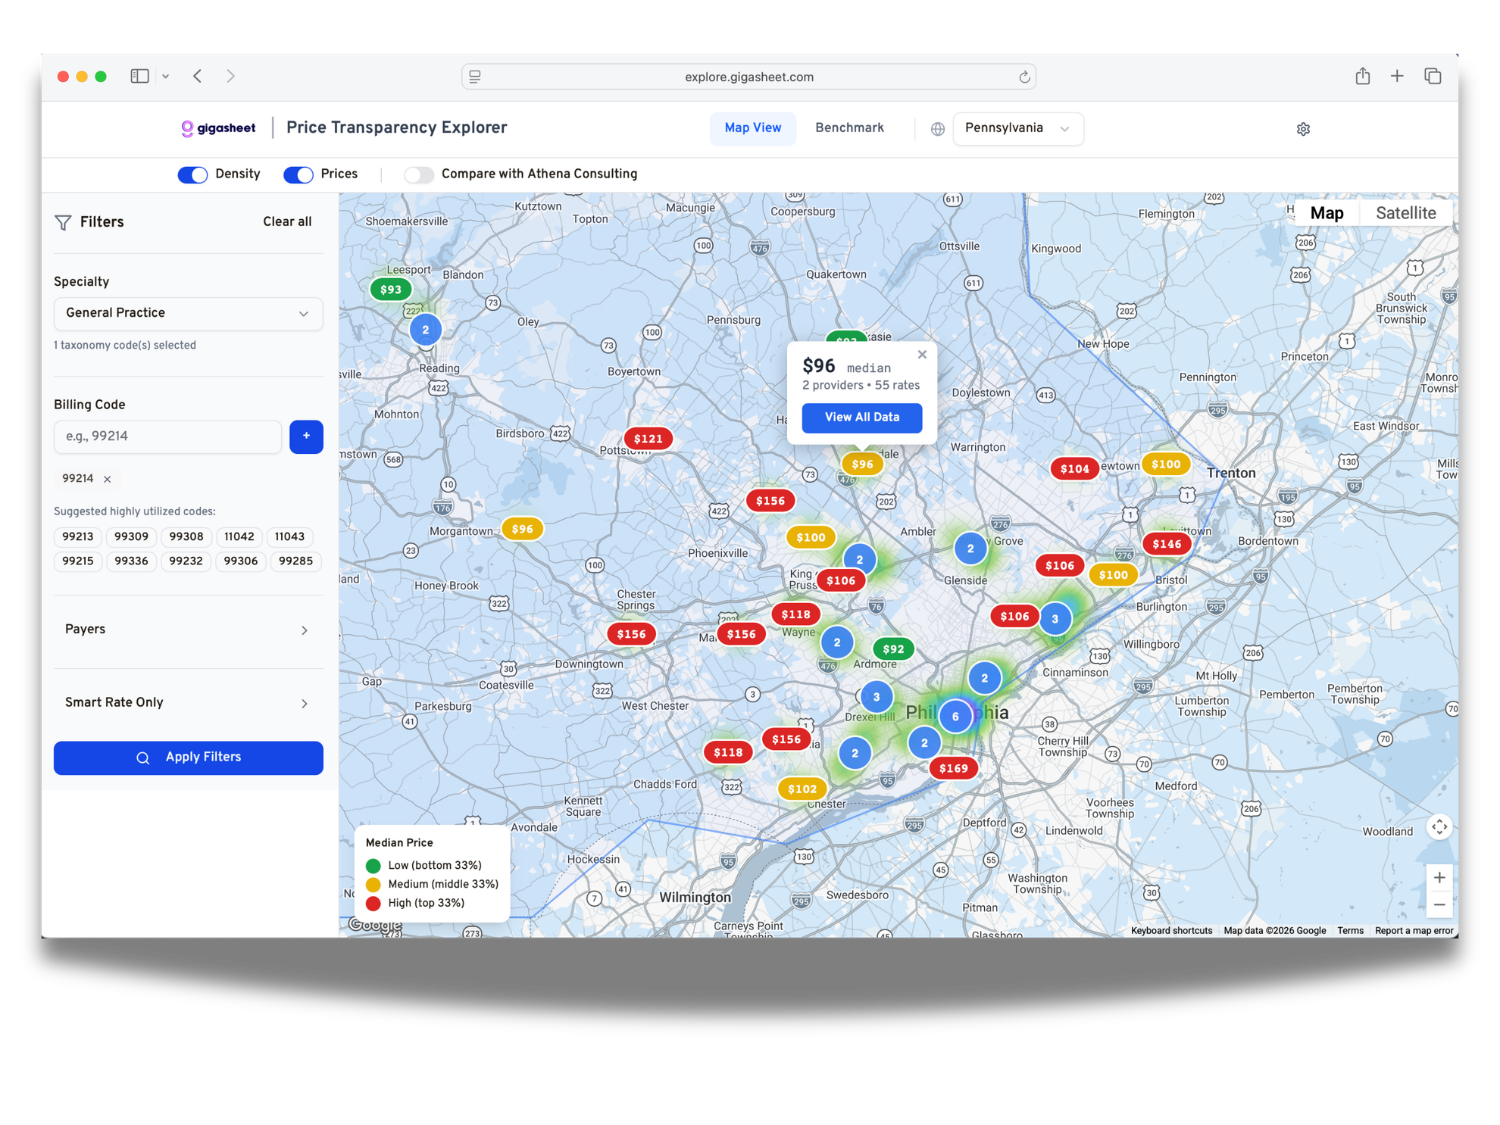Click Clear all filters
This screenshot has width=1500, height=1125.
[287, 222]
